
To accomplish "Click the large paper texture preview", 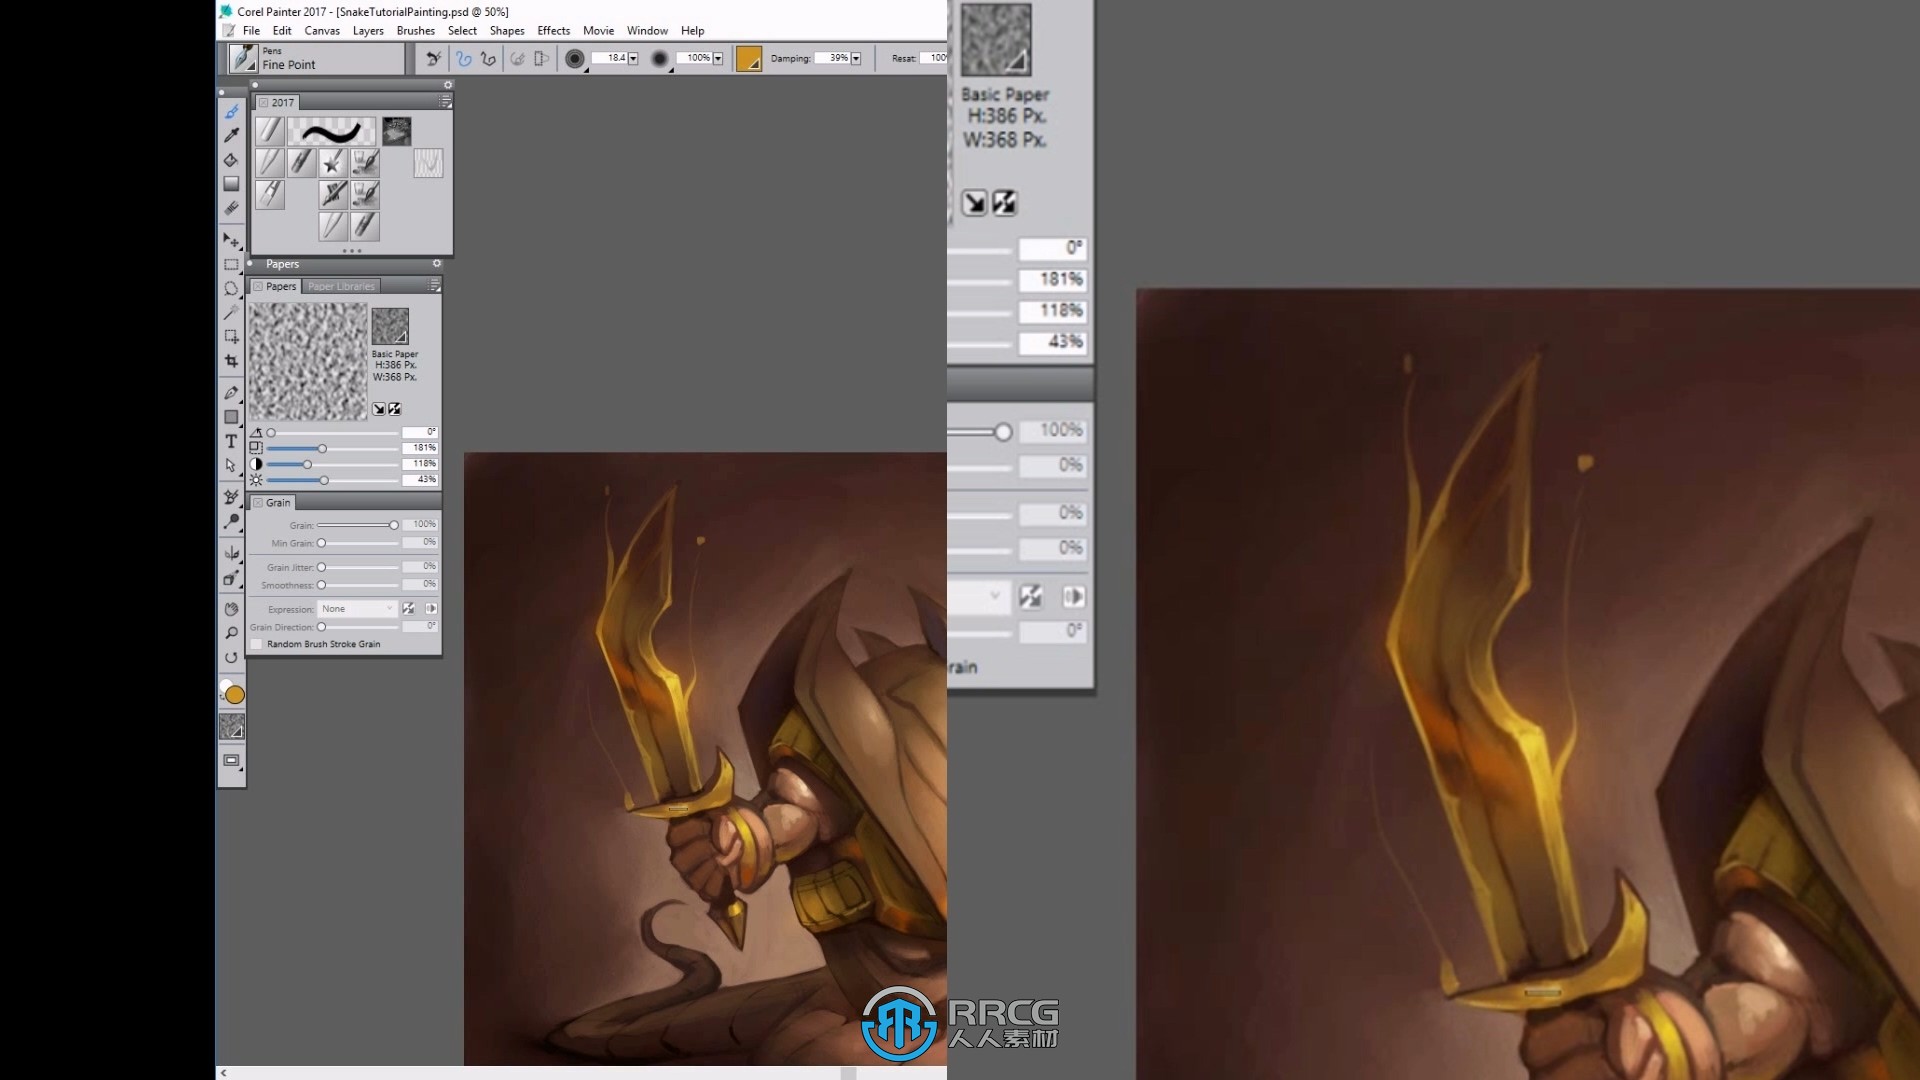I will (308, 361).
